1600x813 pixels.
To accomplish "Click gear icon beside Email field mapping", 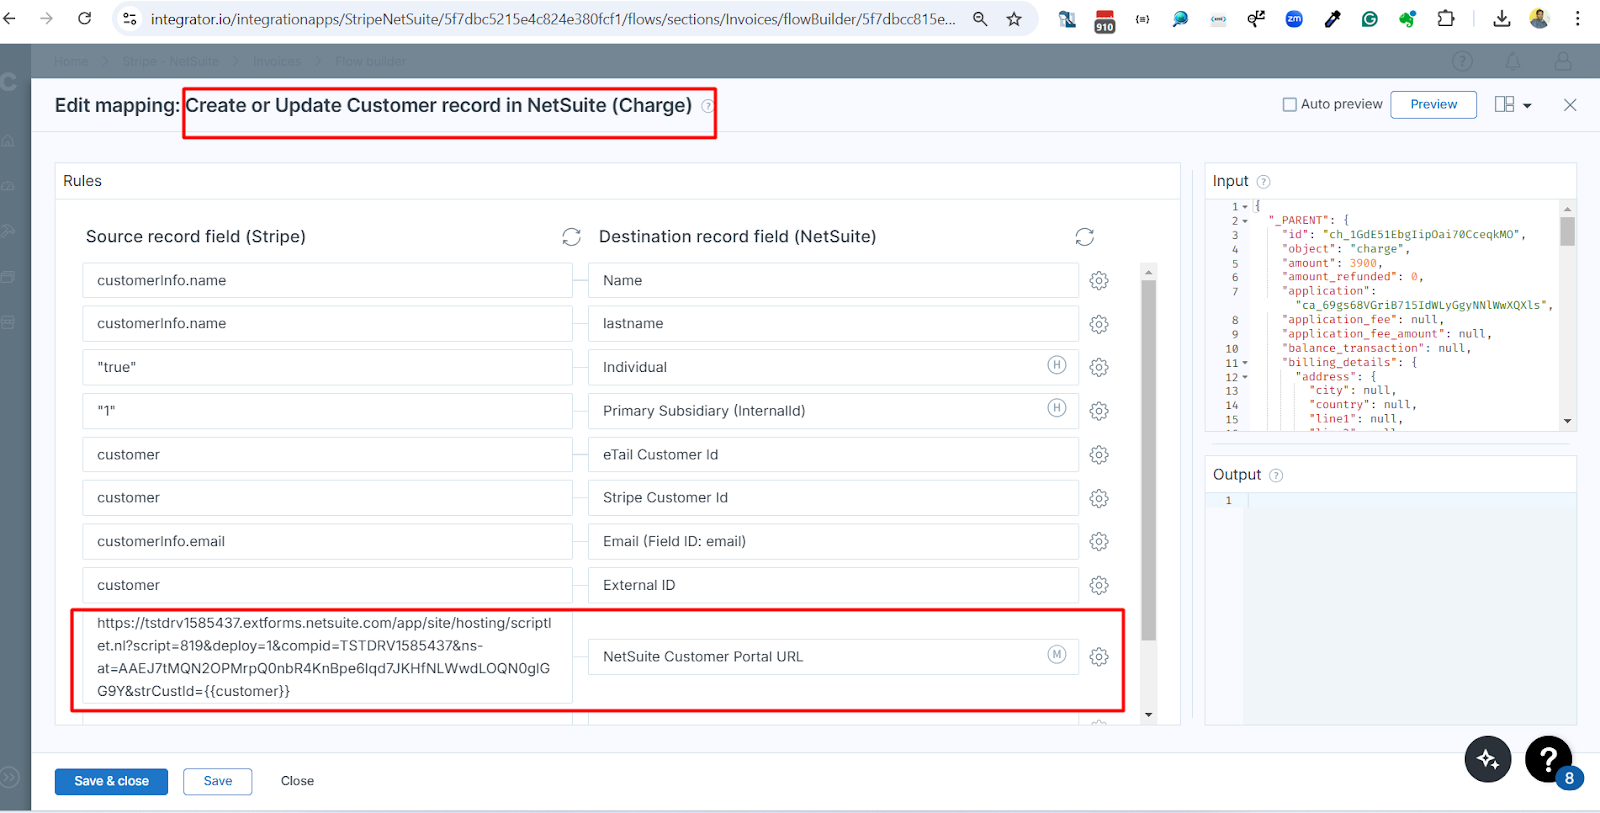I will tap(1098, 541).
